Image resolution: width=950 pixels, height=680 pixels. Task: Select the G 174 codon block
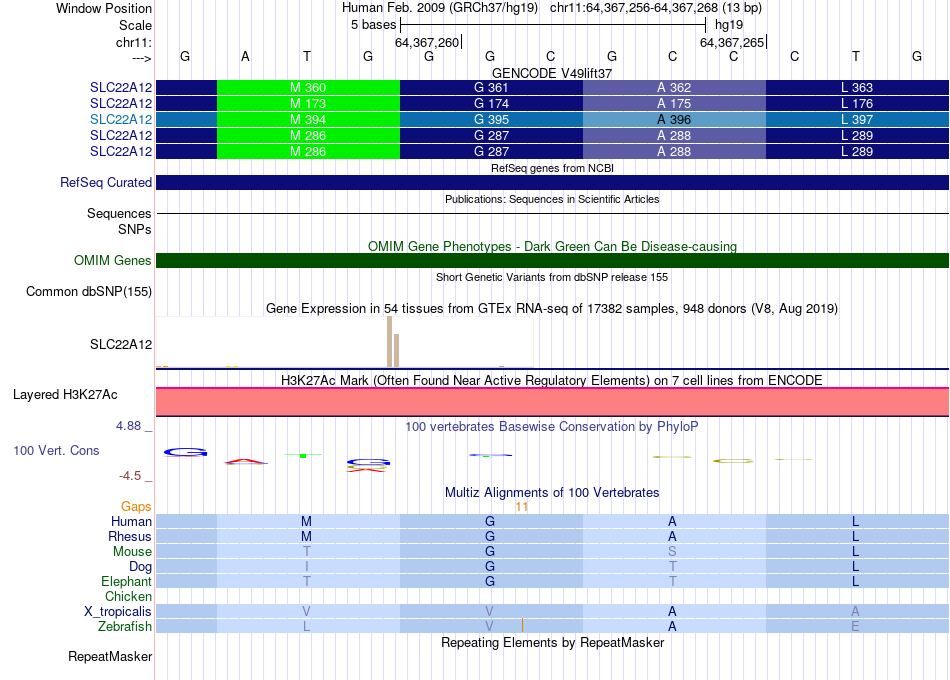491,104
